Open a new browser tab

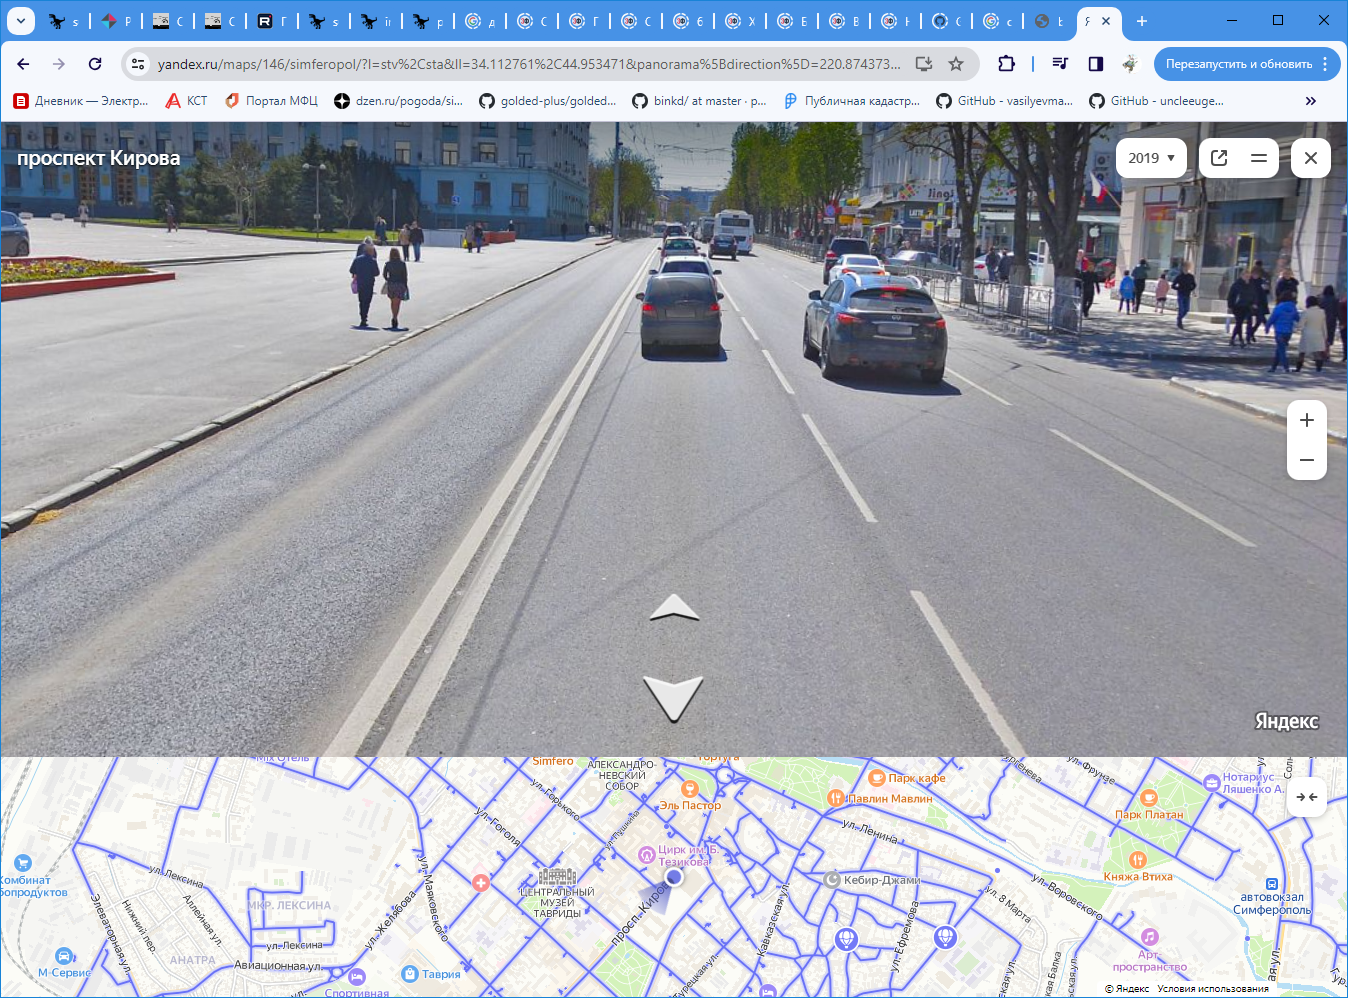(1142, 21)
